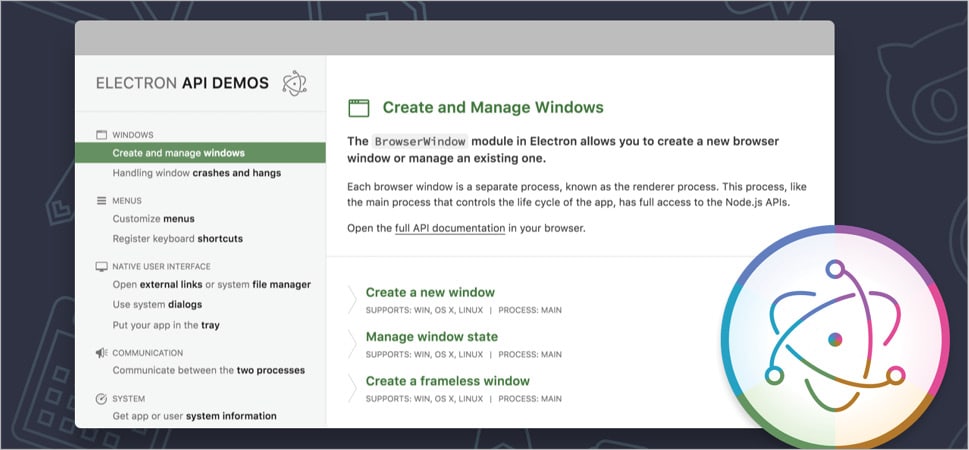Open the Use system dialogs demo
This screenshot has width=969, height=450.
point(157,305)
